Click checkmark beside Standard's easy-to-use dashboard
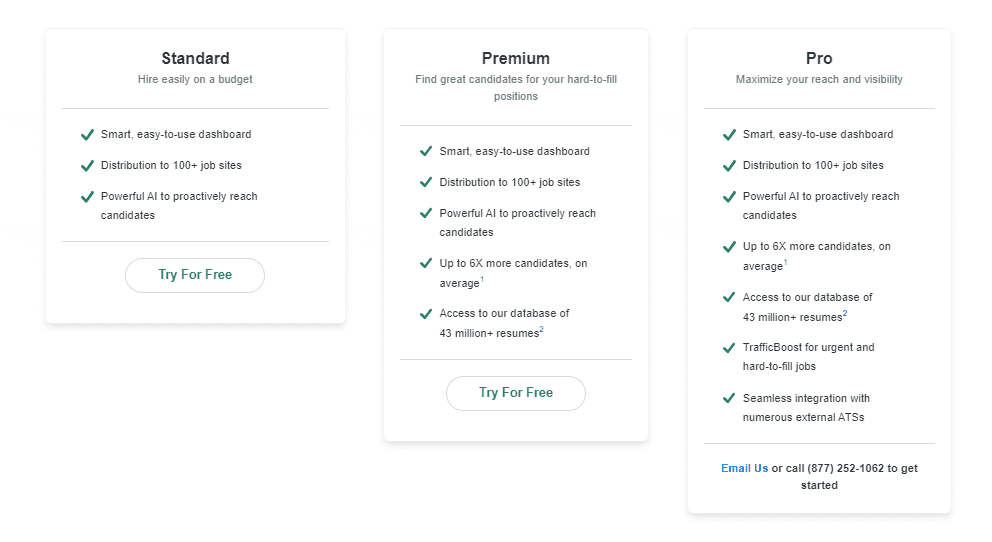This screenshot has height=542, width=992. click(88, 135)
